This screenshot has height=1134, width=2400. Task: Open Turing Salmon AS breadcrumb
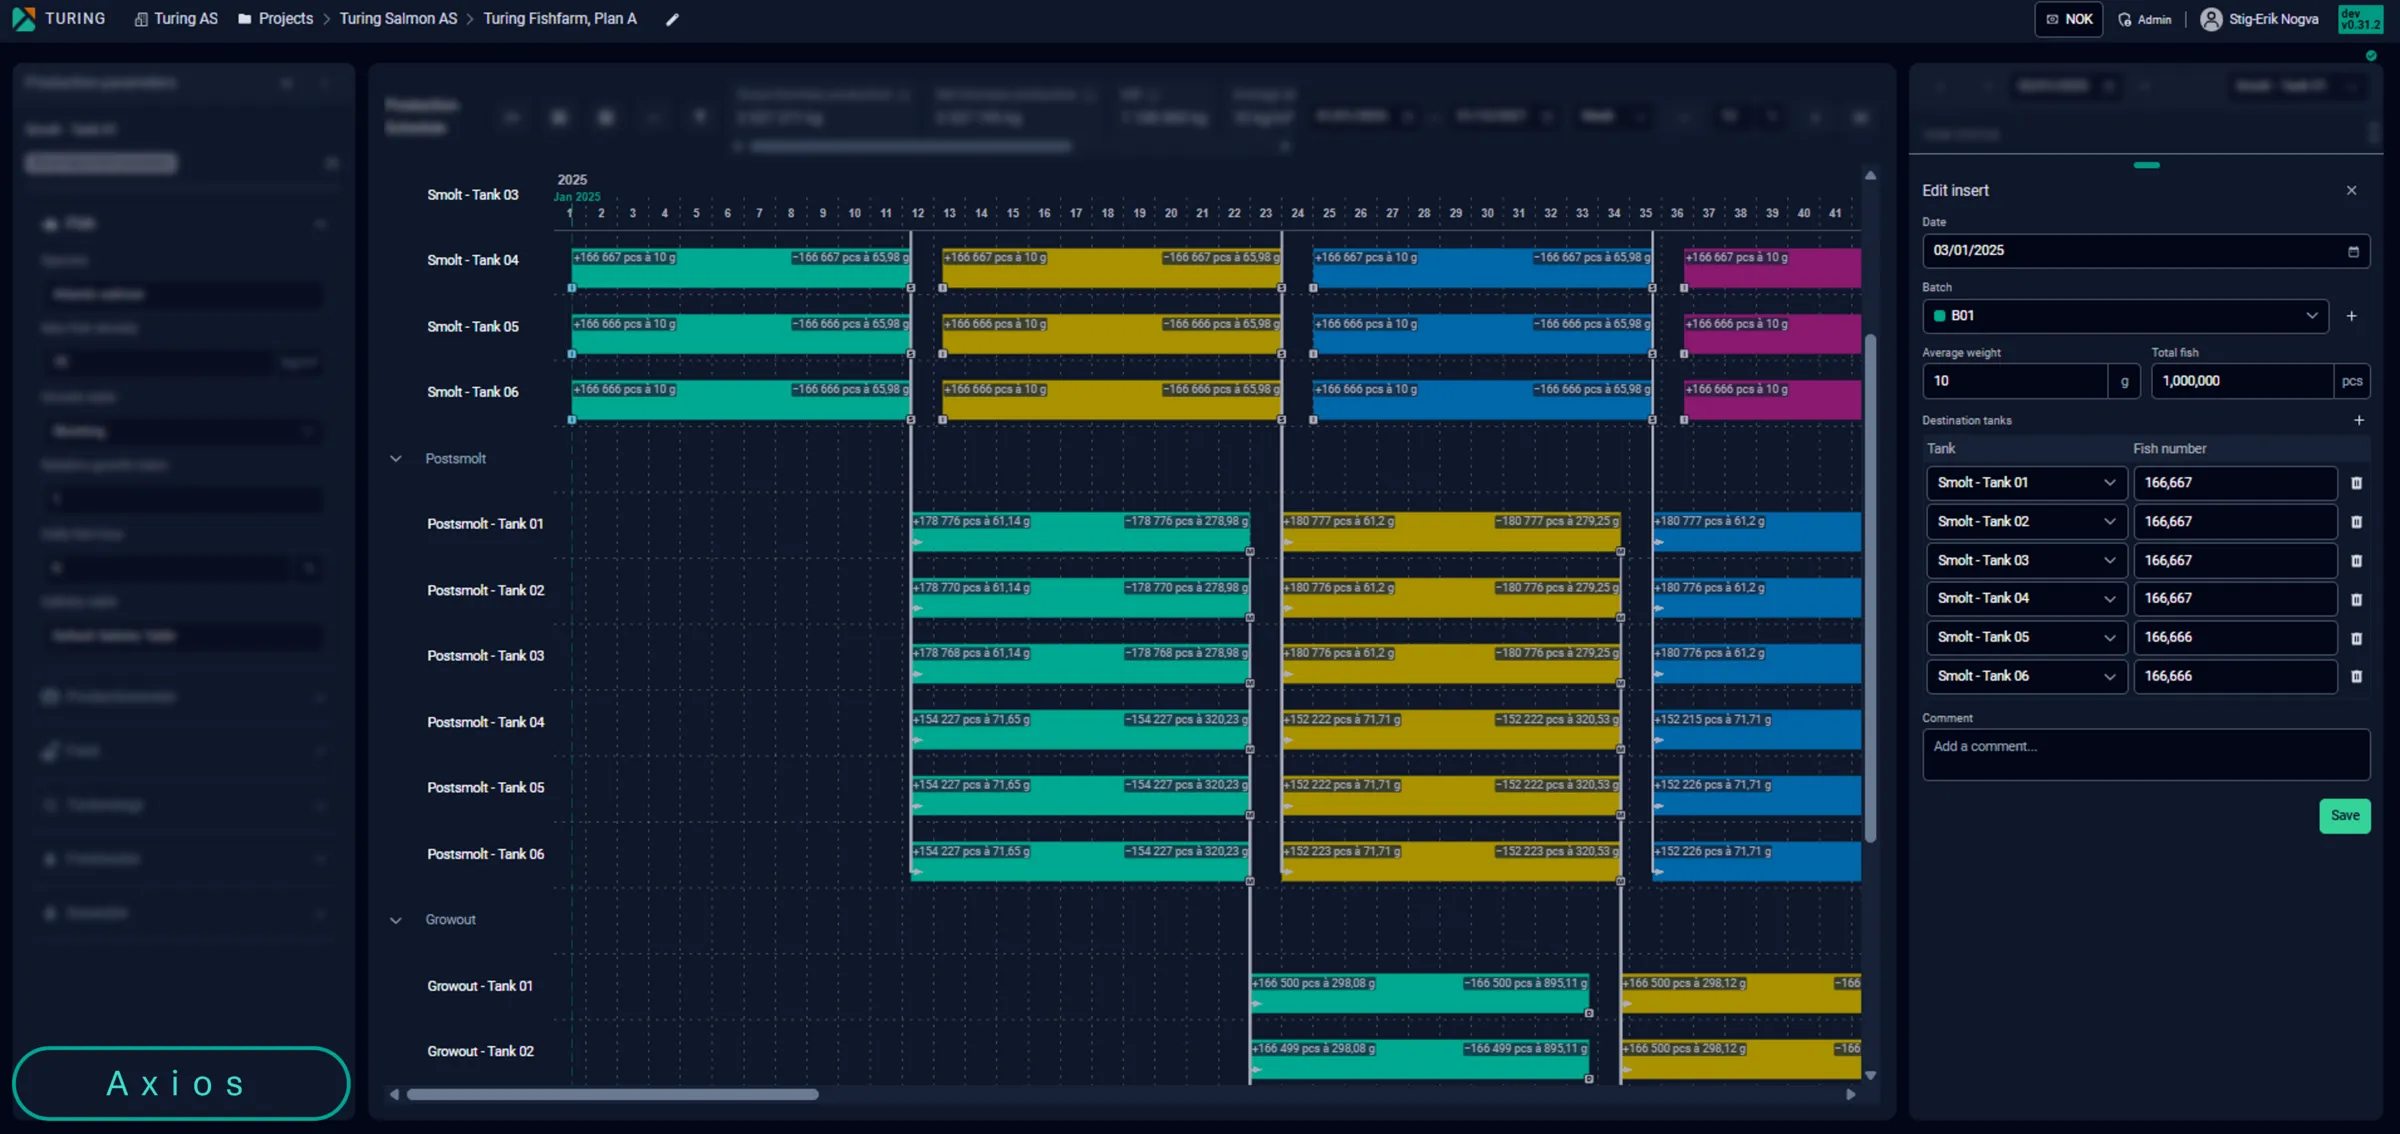tap(398, 19)
